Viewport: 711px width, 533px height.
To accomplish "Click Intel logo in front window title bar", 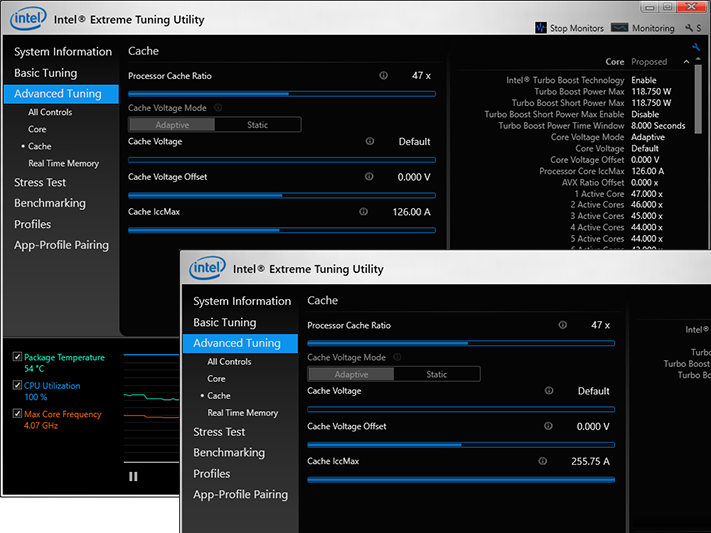I will (x=207, y=268).
